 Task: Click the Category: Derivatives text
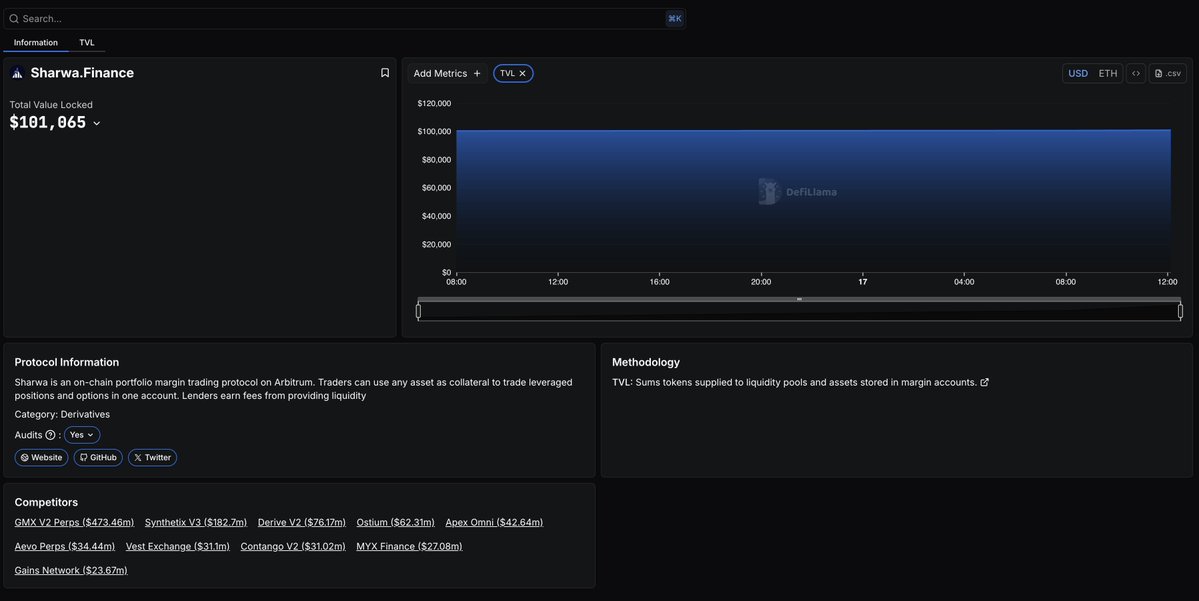pos(62,414)
